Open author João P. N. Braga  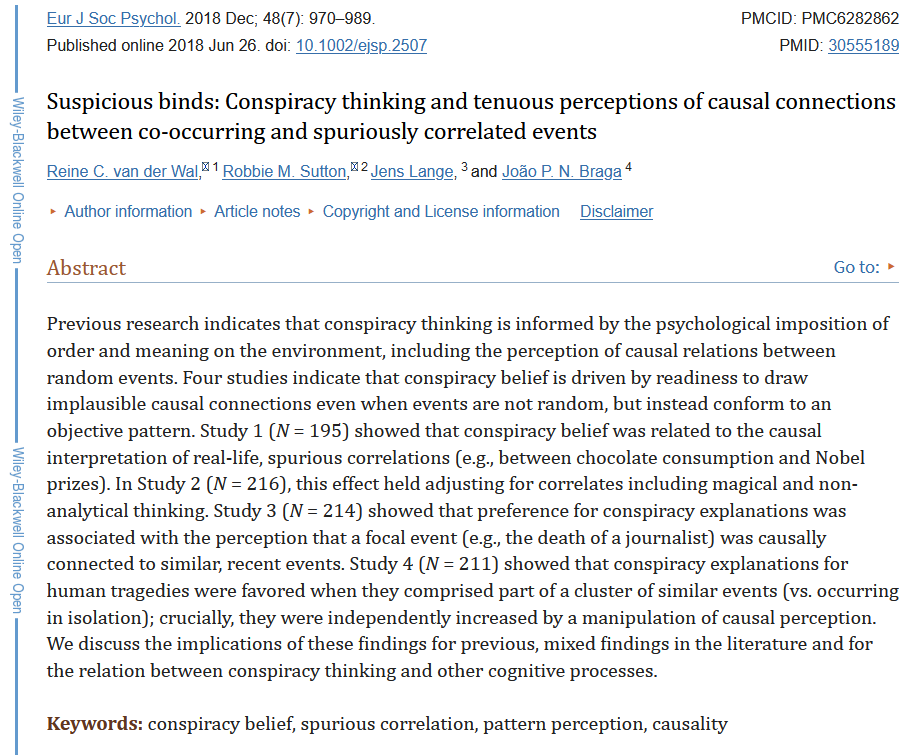pos(562,172)
